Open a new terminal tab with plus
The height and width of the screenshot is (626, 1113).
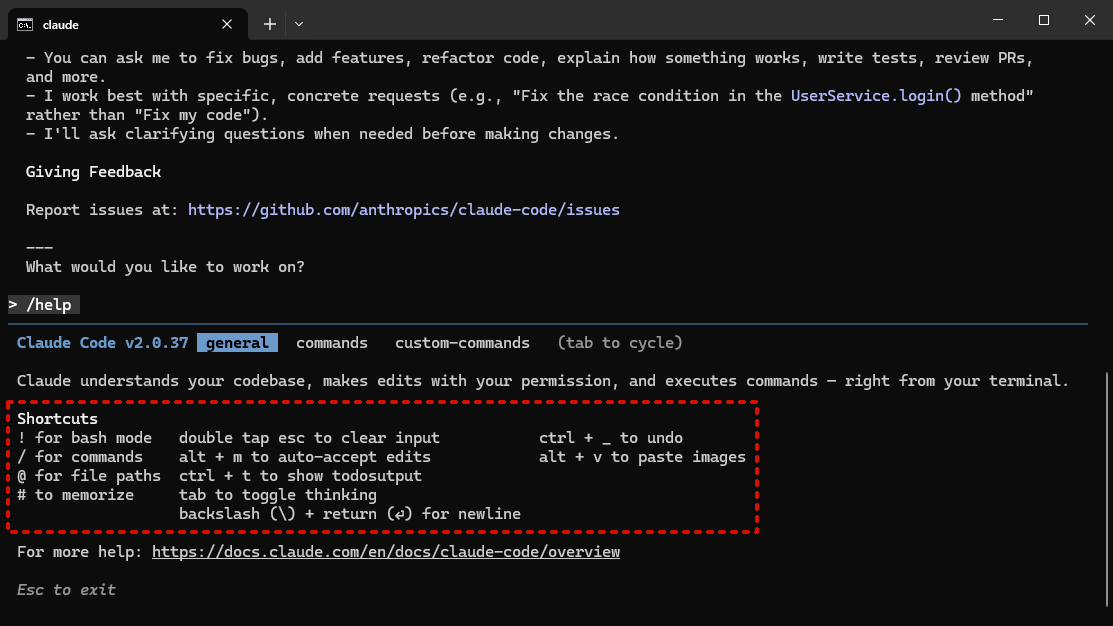[x=270, y=24]
